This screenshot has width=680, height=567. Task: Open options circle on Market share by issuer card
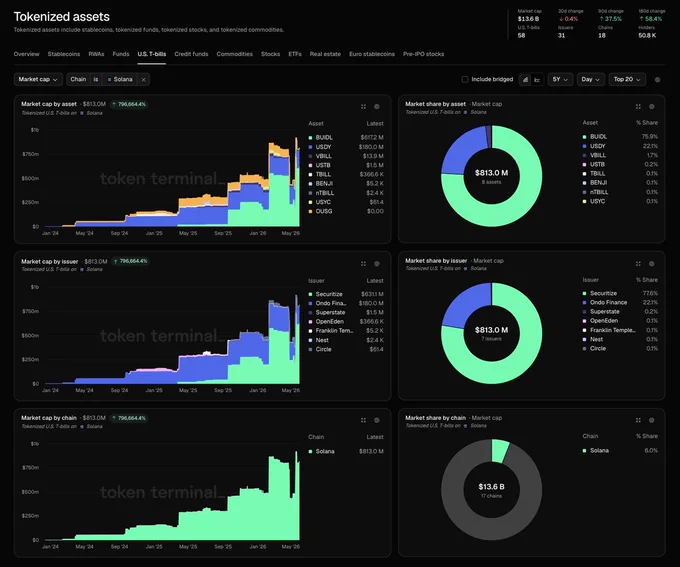pos(651,264)
